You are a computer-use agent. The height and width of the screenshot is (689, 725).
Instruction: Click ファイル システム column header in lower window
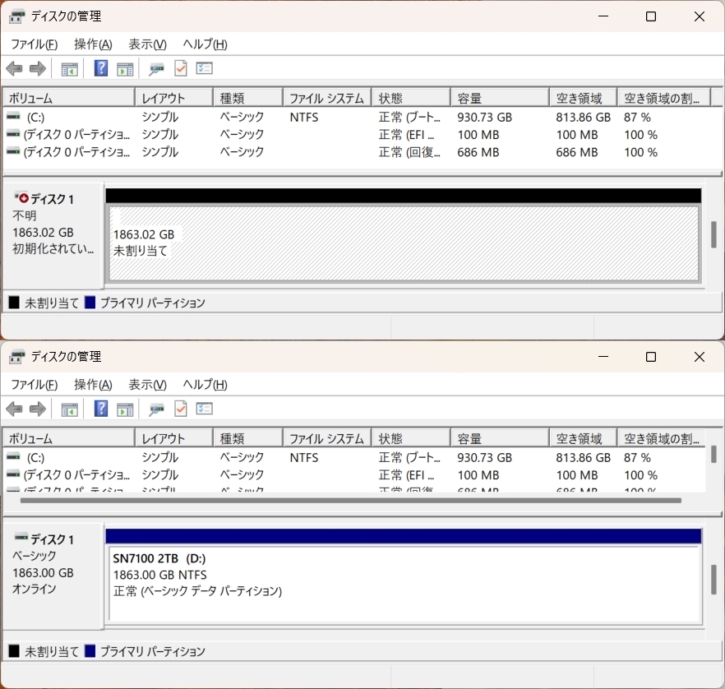(326, 438)
